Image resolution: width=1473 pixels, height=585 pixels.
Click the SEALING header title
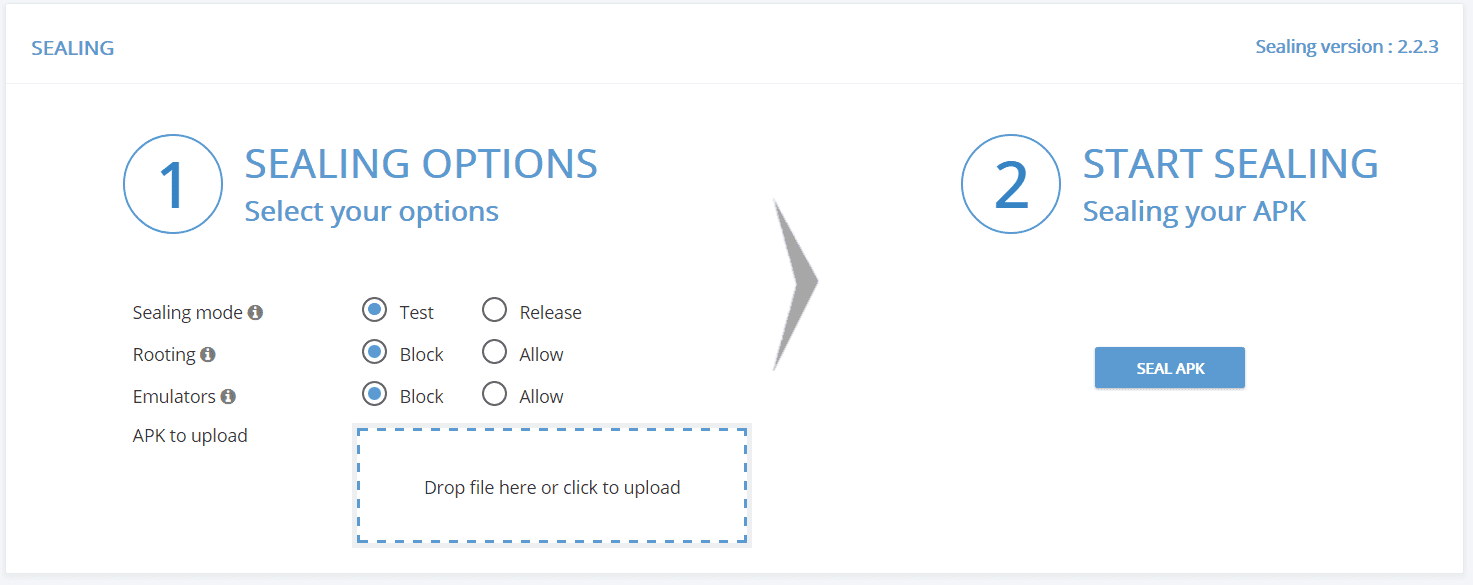pyautogui.click(x=73, y=48)
